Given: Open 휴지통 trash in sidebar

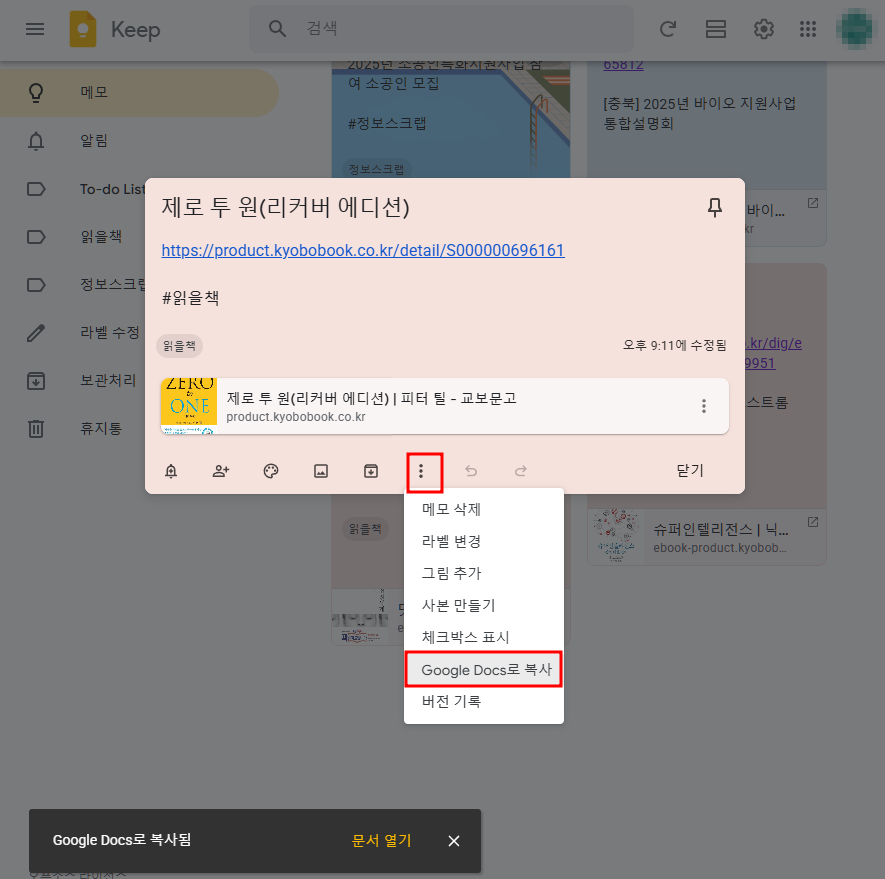Looking at the screenshot, I should pos(101,428).
